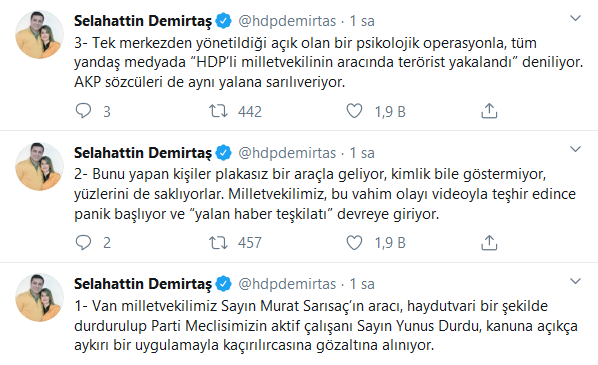Like the tweet beginning "3- Tek merkezden"
The height and width of the screenshot is (365, 598).
[354, 111]
